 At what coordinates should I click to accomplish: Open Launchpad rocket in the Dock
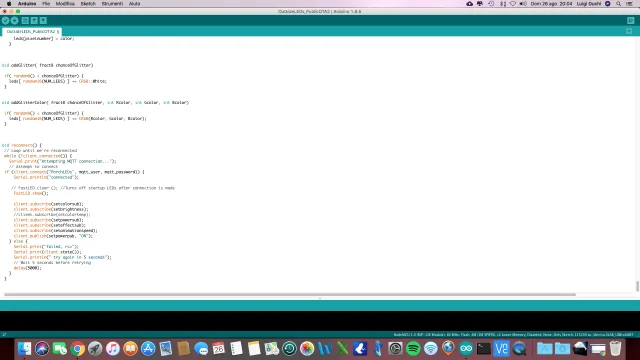click(95, 349)
